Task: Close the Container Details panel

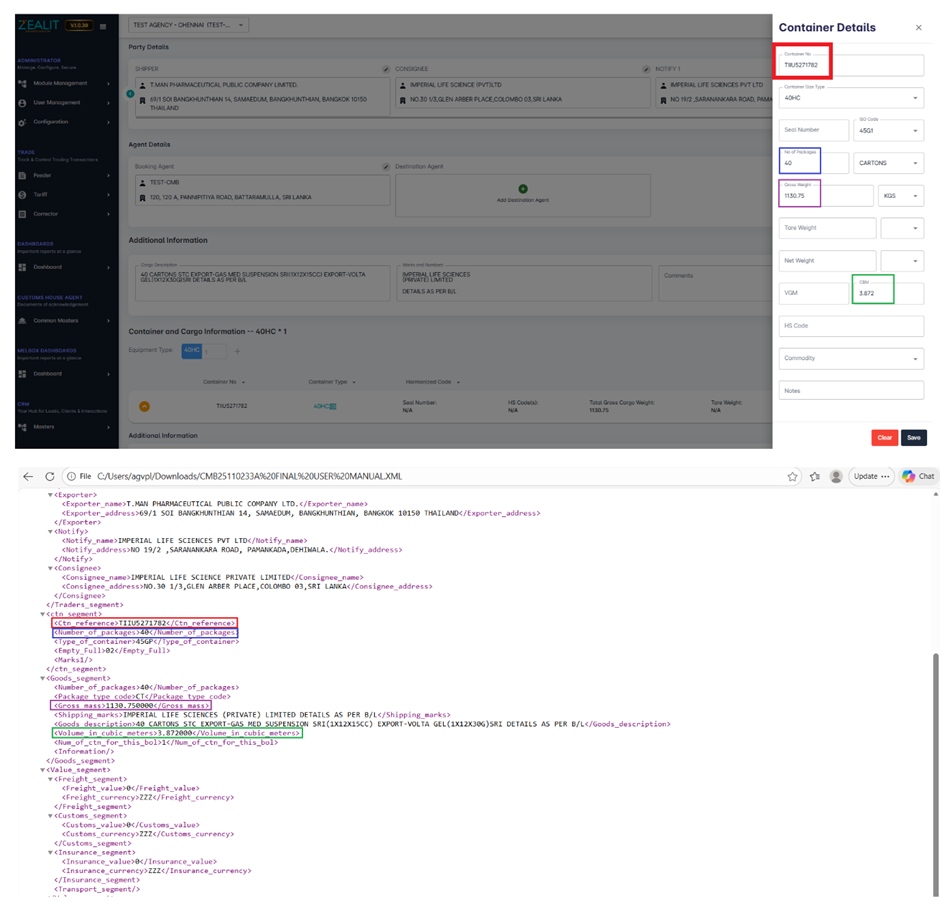Action: click(x=919, y=28)
